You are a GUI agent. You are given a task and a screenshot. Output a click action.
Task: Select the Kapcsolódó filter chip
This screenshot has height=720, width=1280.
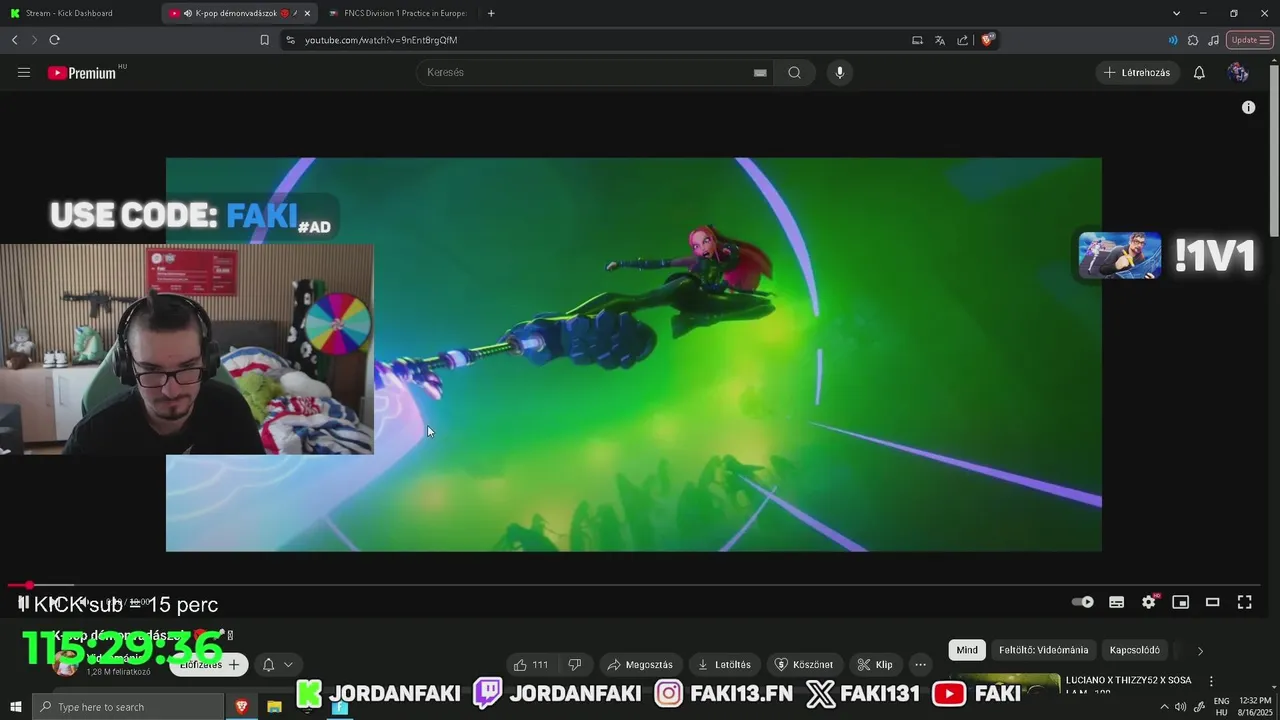(1135, 650)
